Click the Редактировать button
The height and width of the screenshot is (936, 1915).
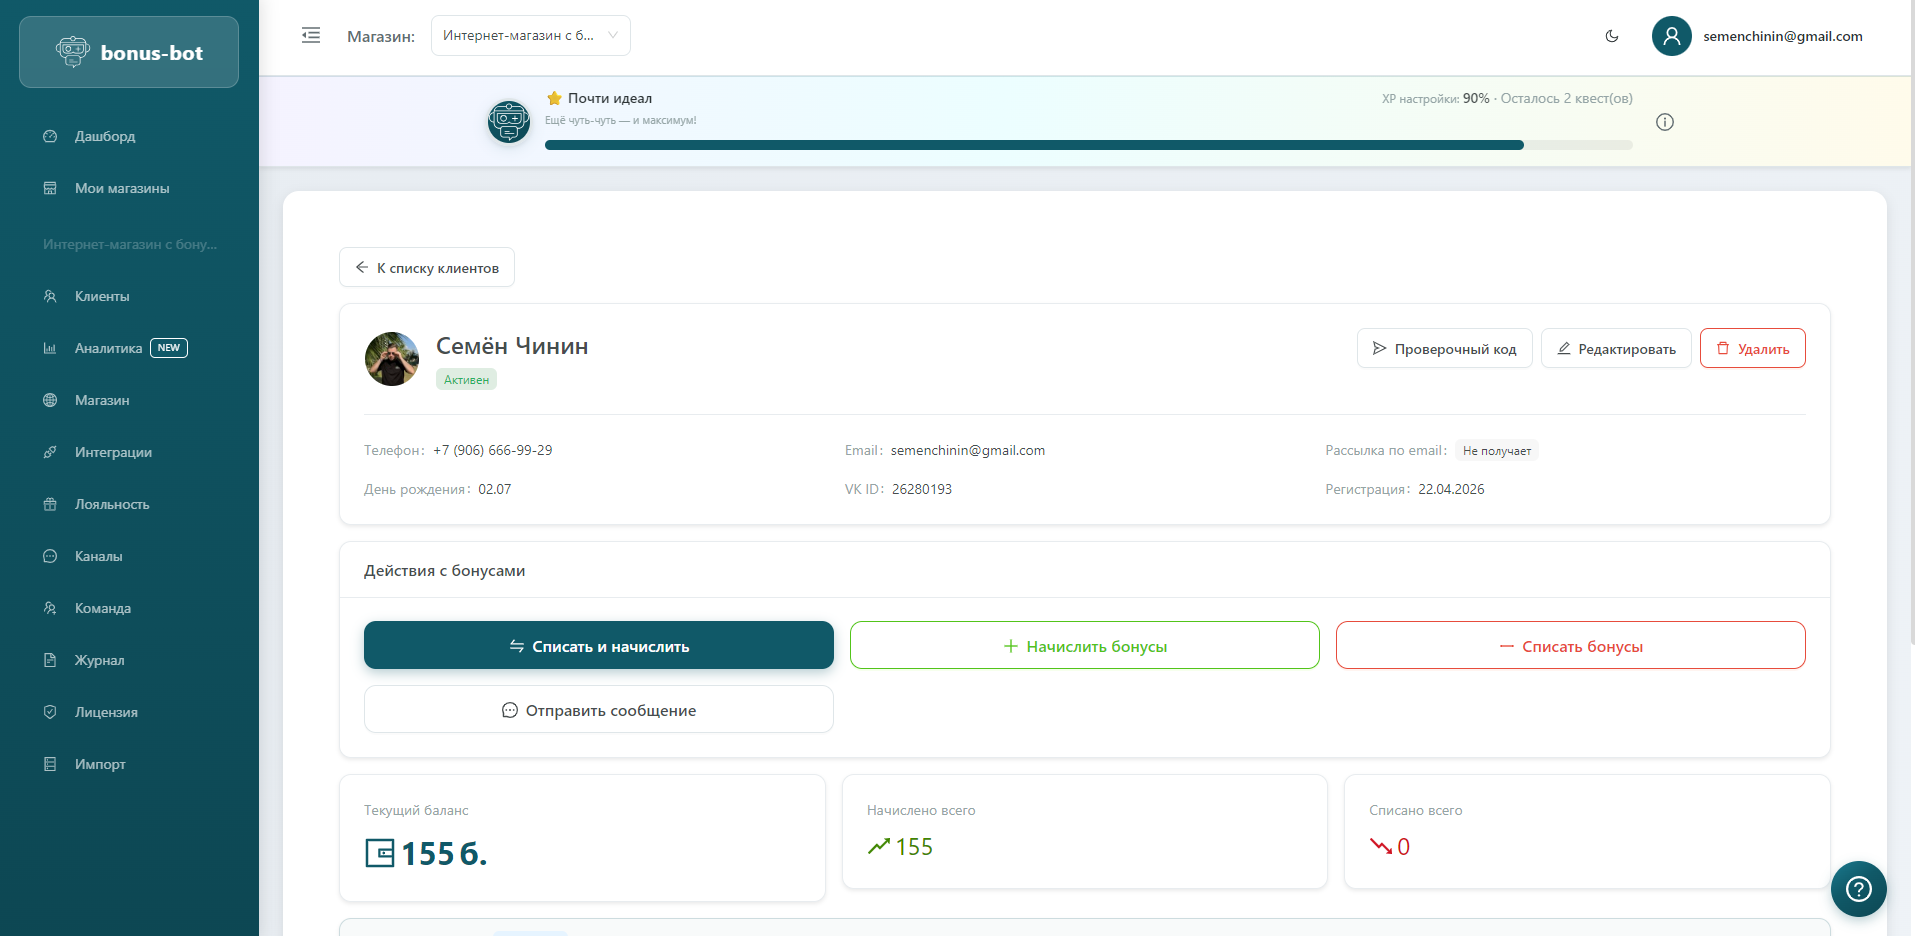(x=1615, y=349)
